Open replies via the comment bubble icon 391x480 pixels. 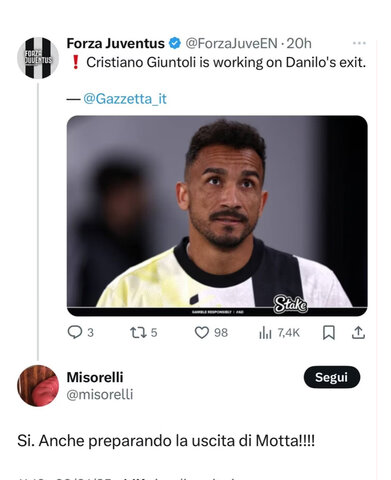click(x=75, y=332)
